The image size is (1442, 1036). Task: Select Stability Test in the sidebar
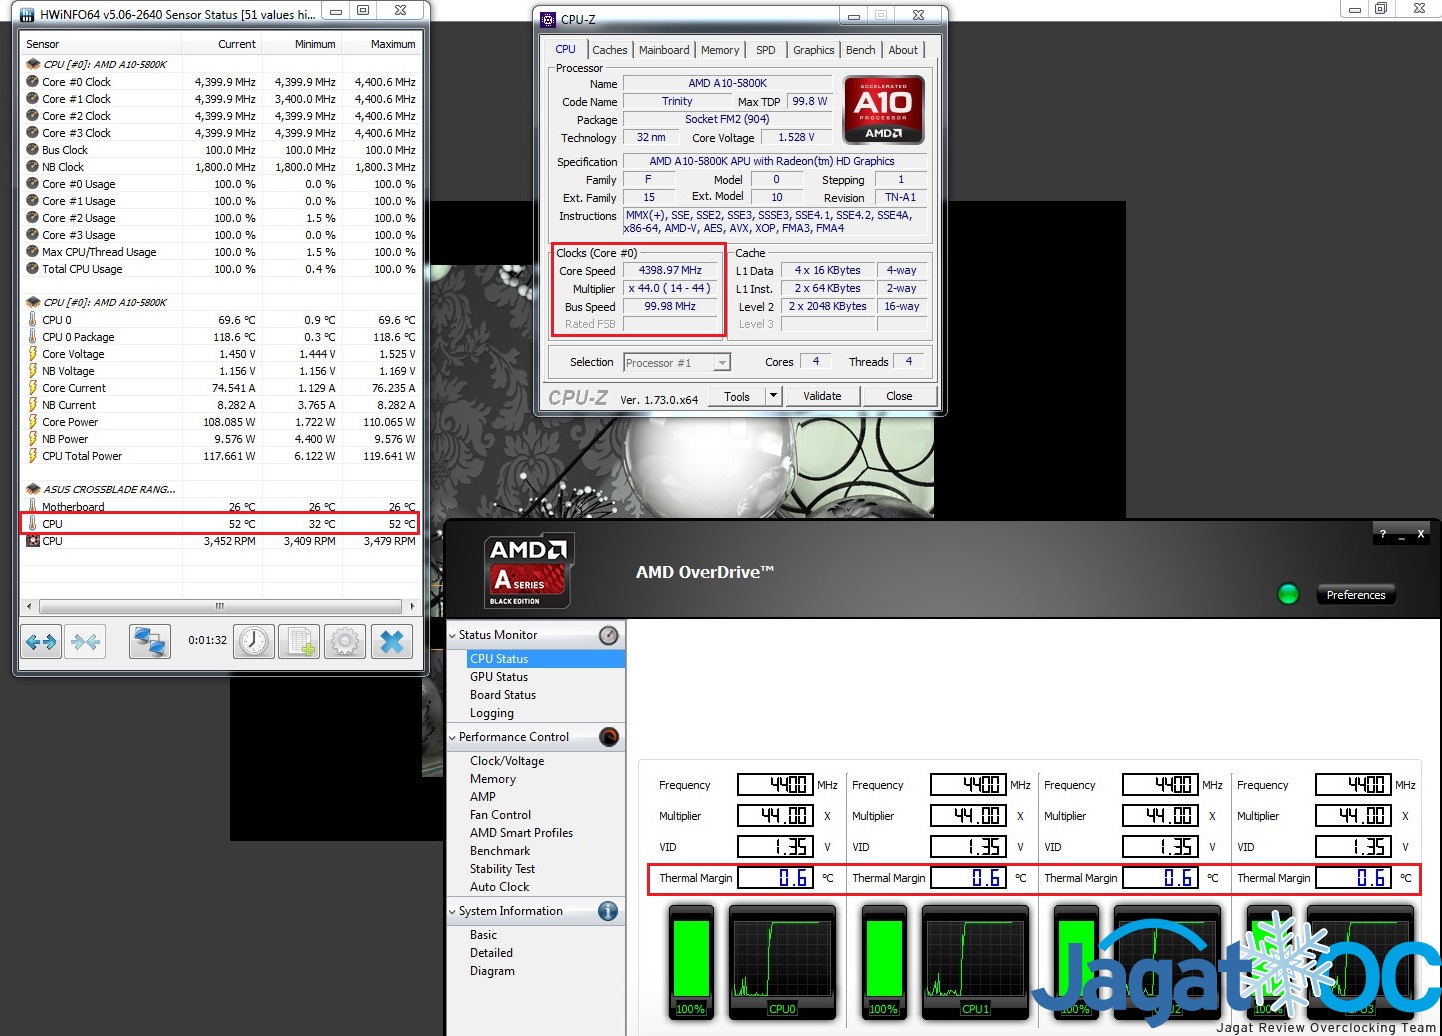pyautogui.click(x=502, y=869)
